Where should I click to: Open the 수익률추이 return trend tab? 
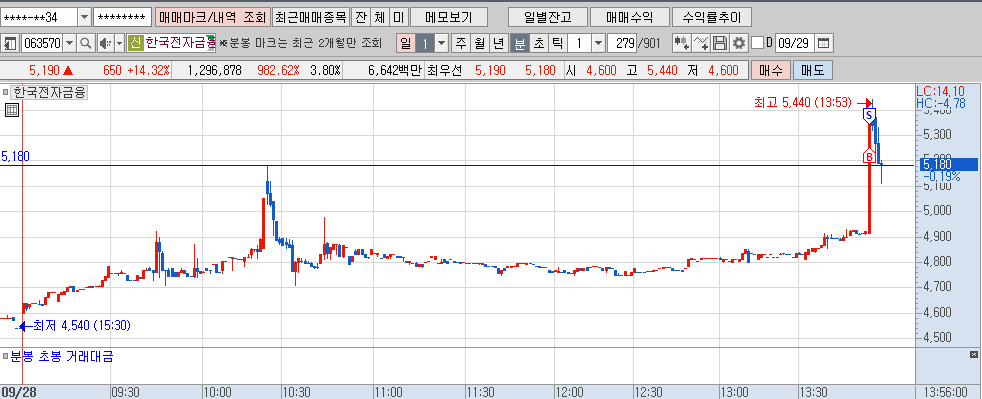[x=711, y=17]
